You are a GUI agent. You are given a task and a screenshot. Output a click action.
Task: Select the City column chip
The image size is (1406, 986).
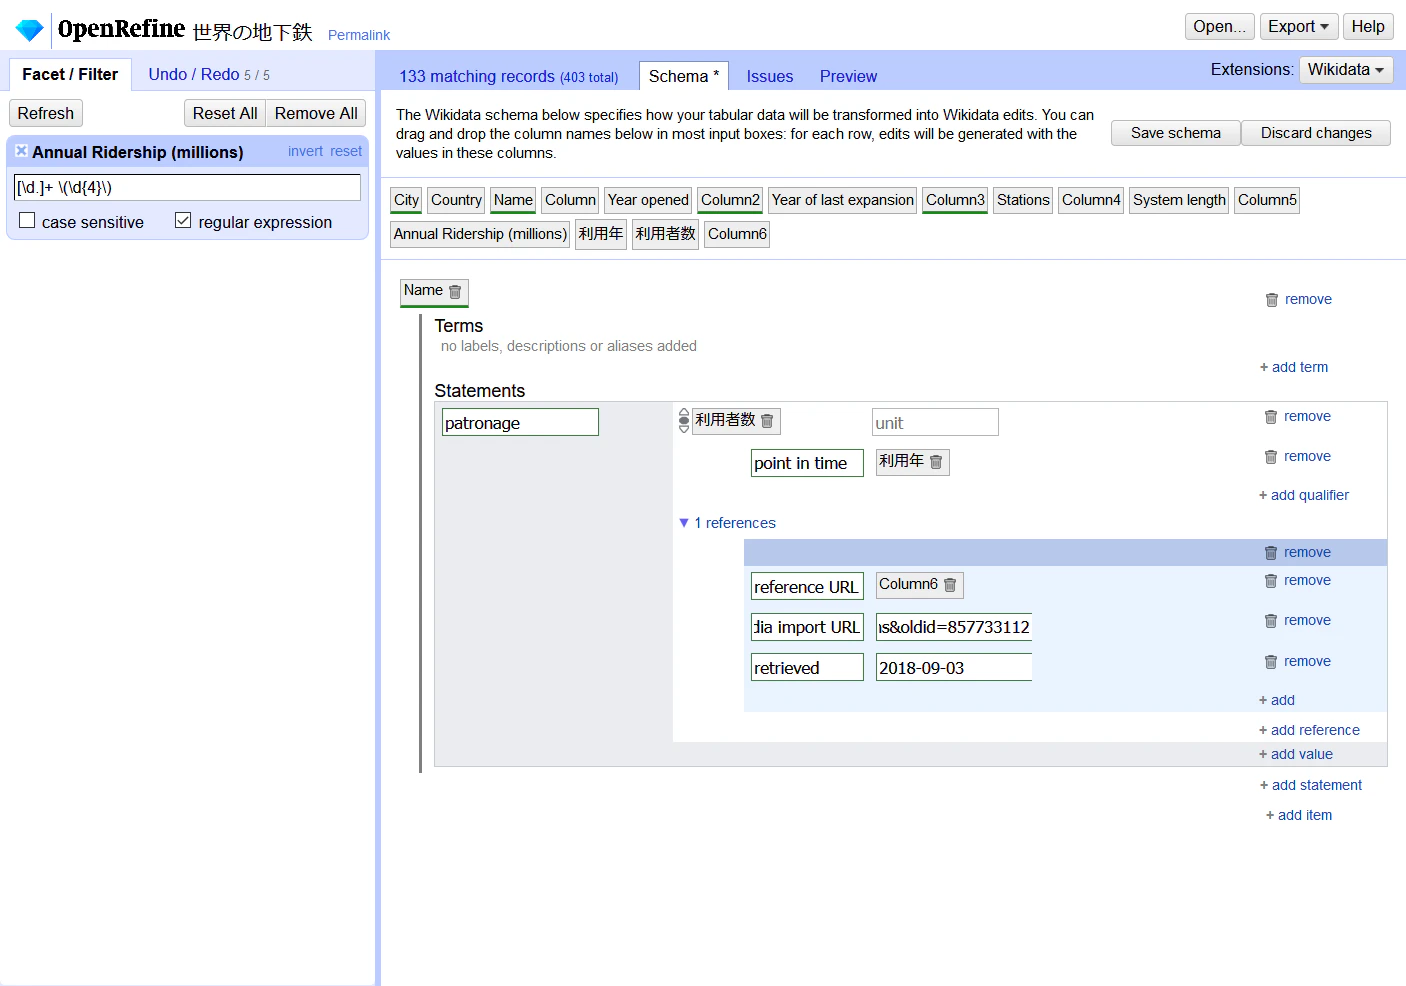pos(406,200)
